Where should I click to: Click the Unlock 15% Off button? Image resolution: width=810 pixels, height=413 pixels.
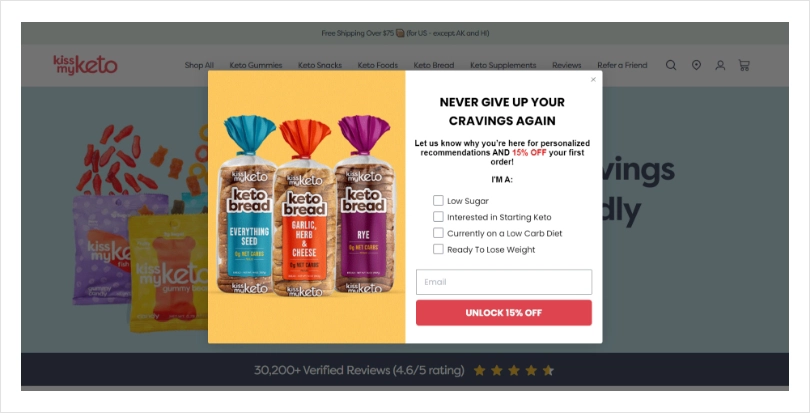pos(504,313)
